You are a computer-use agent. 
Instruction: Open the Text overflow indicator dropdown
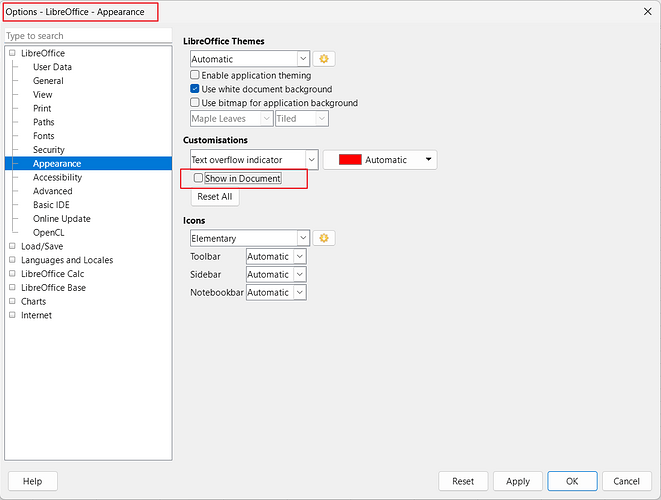(311, 160)
